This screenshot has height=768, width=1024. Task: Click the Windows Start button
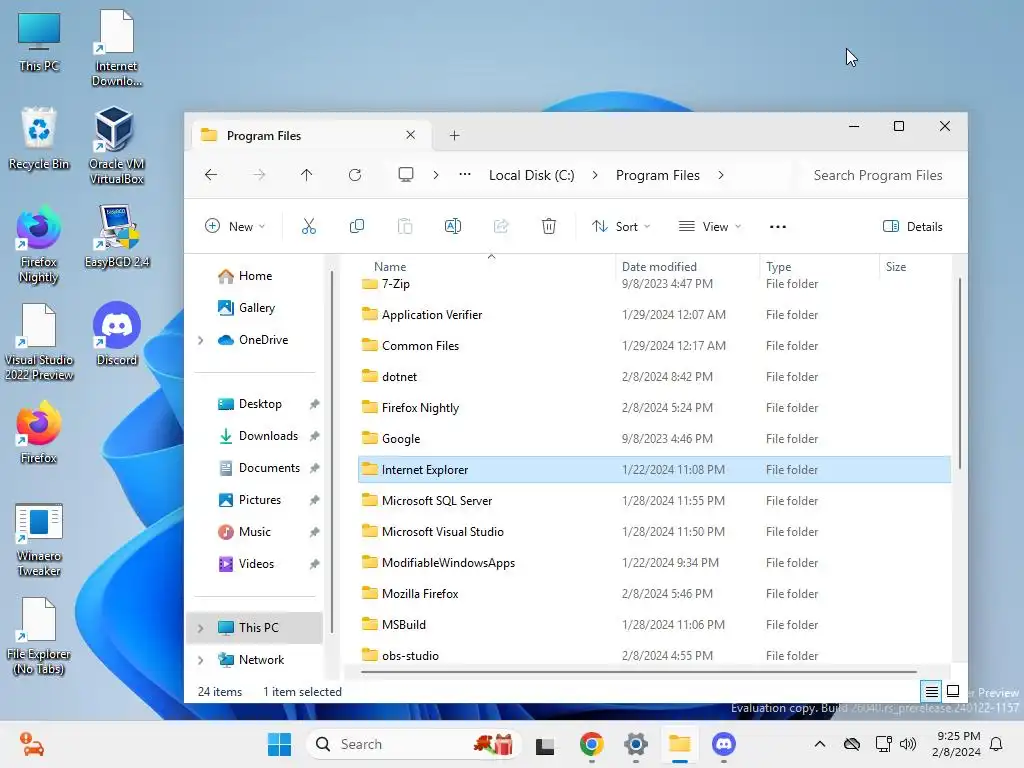pyautogui.click(x=280, y=744)
